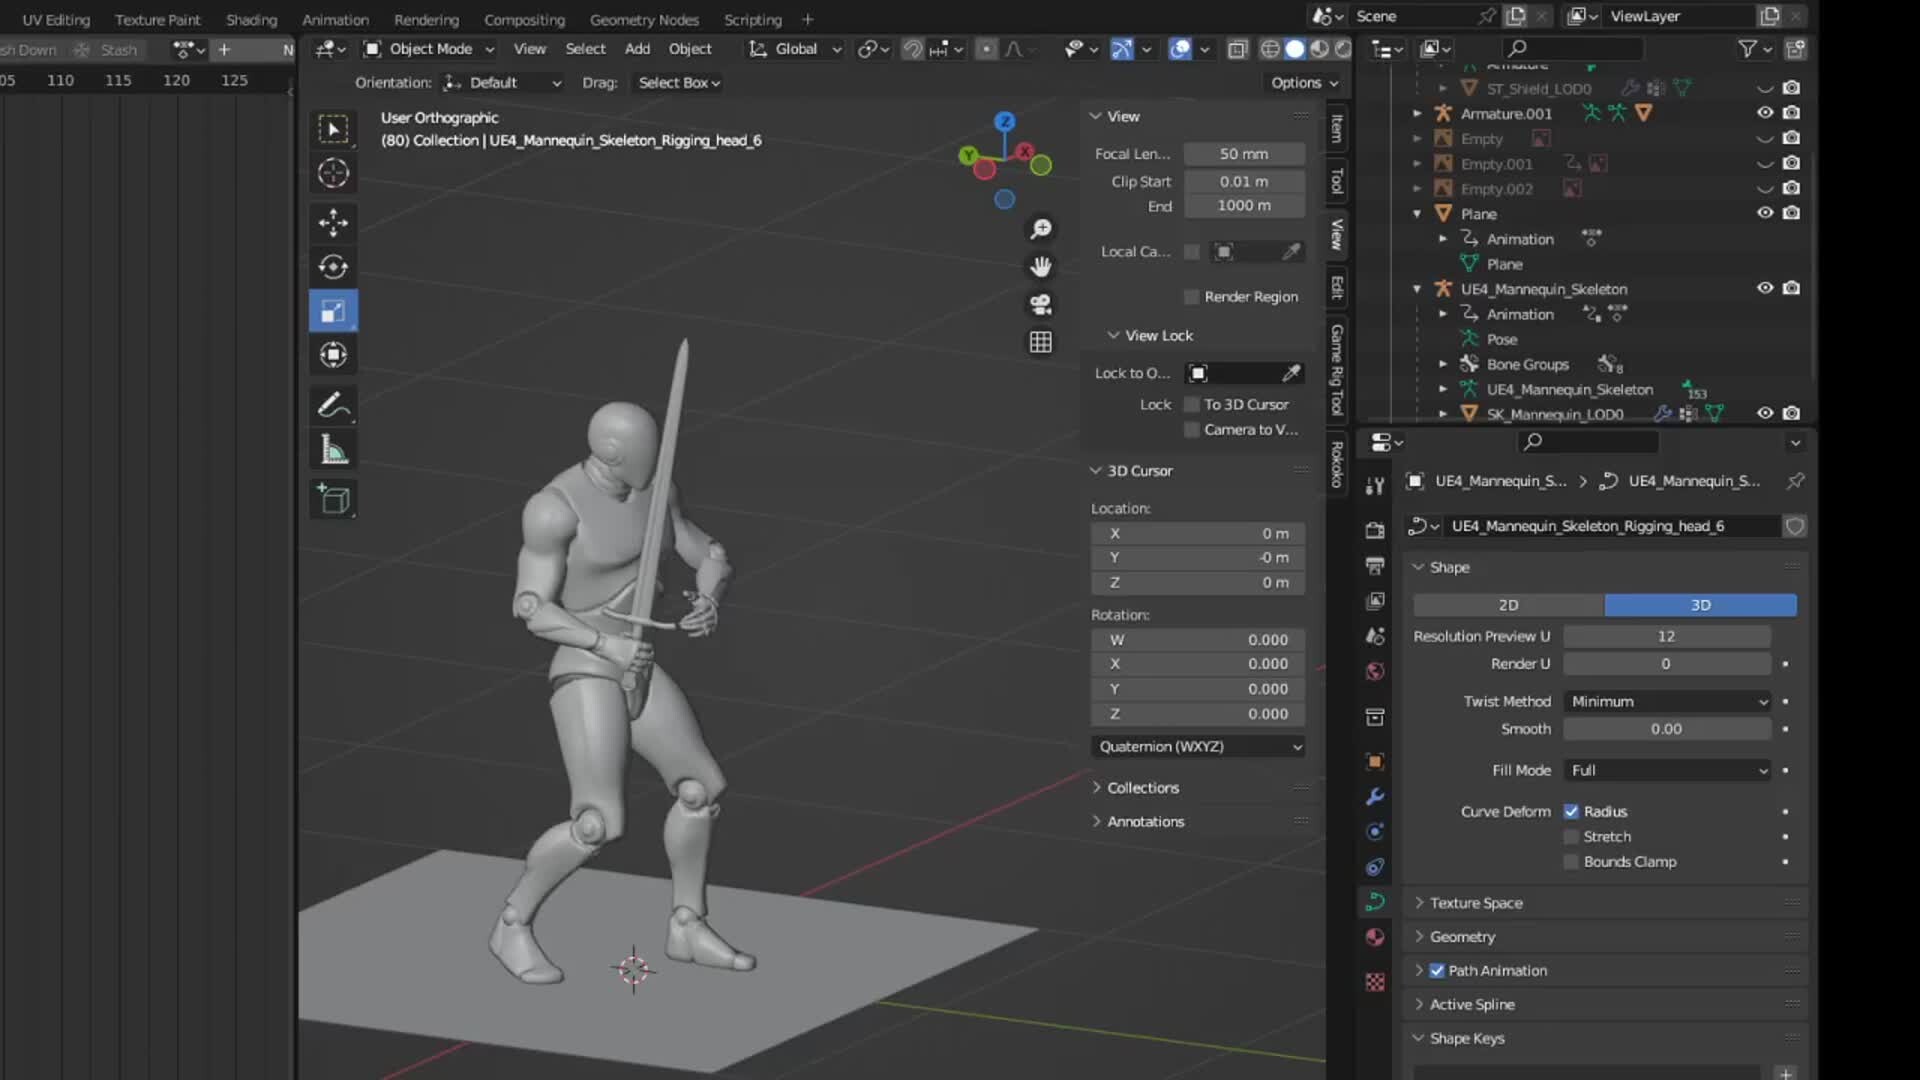This screenshot has width=1920, height=1080.
Task: Click the Add Cube tool
Action: pyautogui.click(x=333, y=499)
